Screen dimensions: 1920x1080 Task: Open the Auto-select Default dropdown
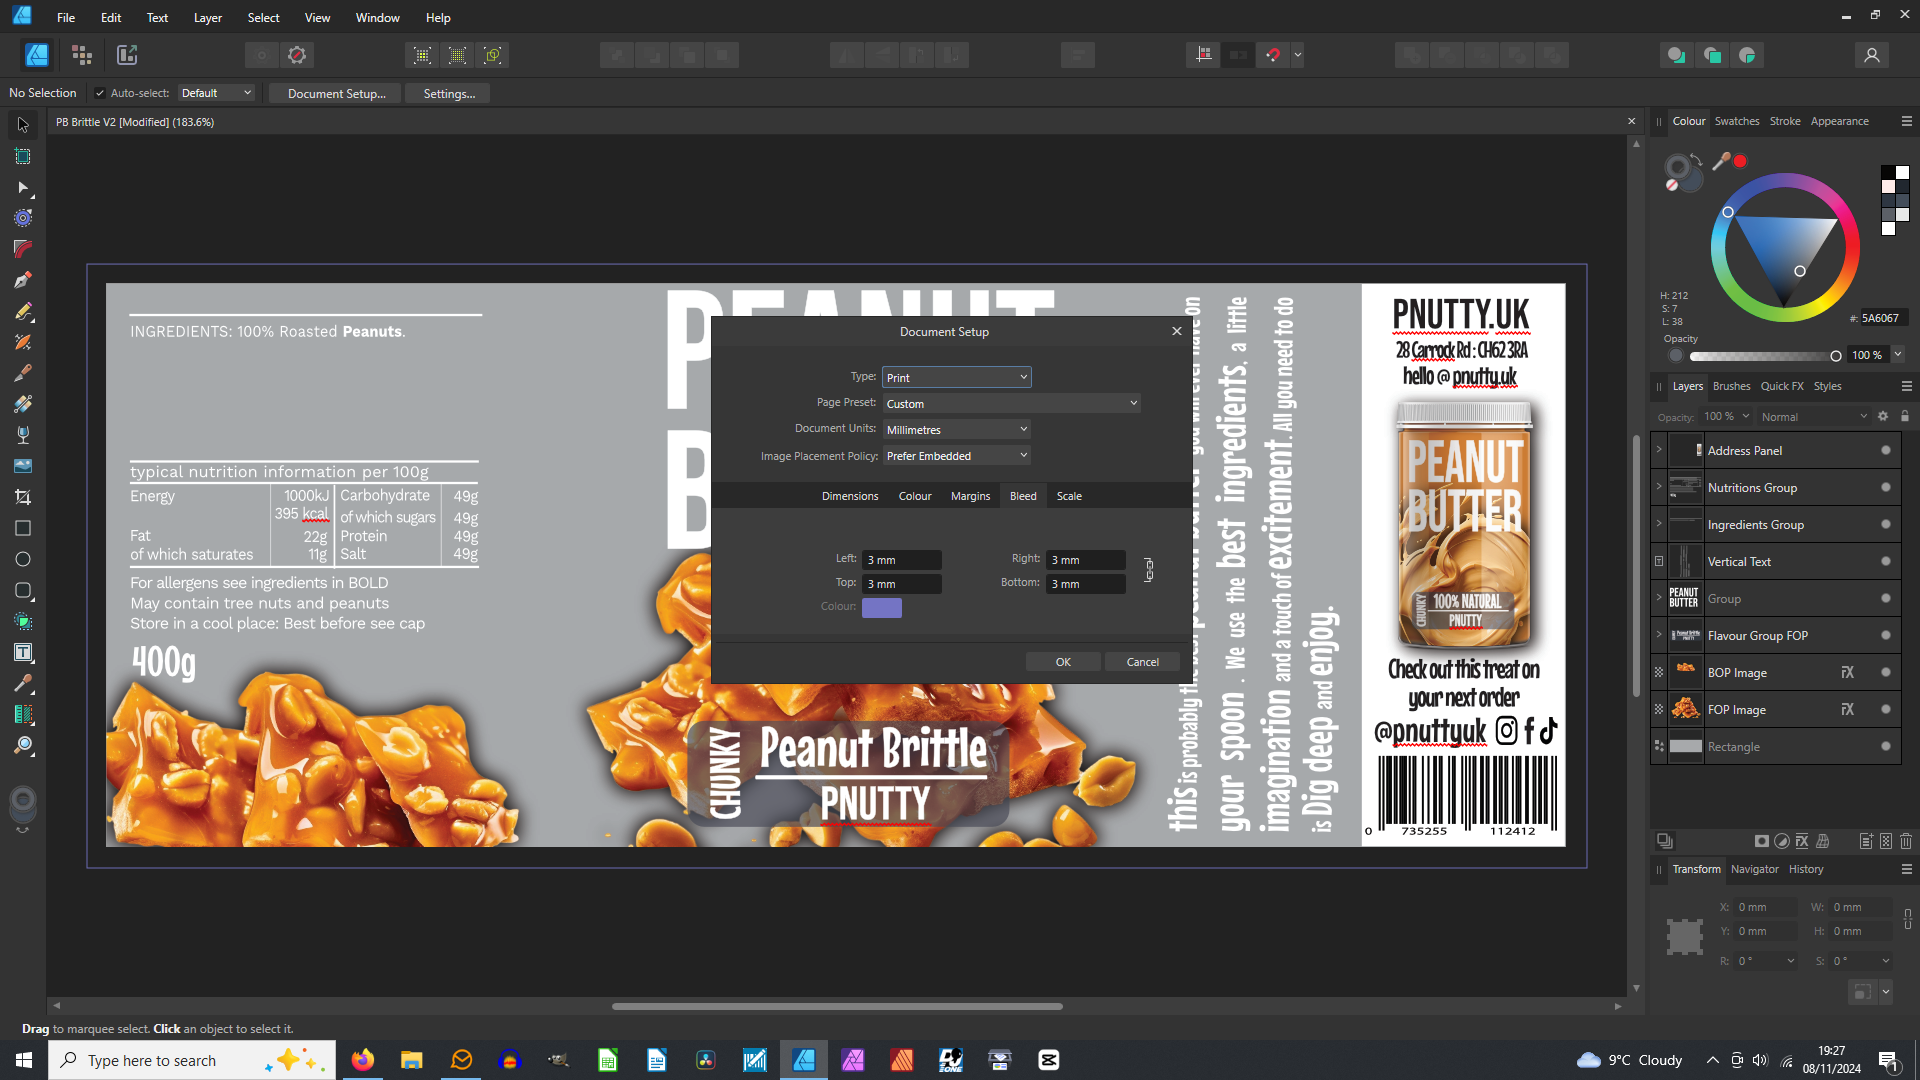coord(217,93)
